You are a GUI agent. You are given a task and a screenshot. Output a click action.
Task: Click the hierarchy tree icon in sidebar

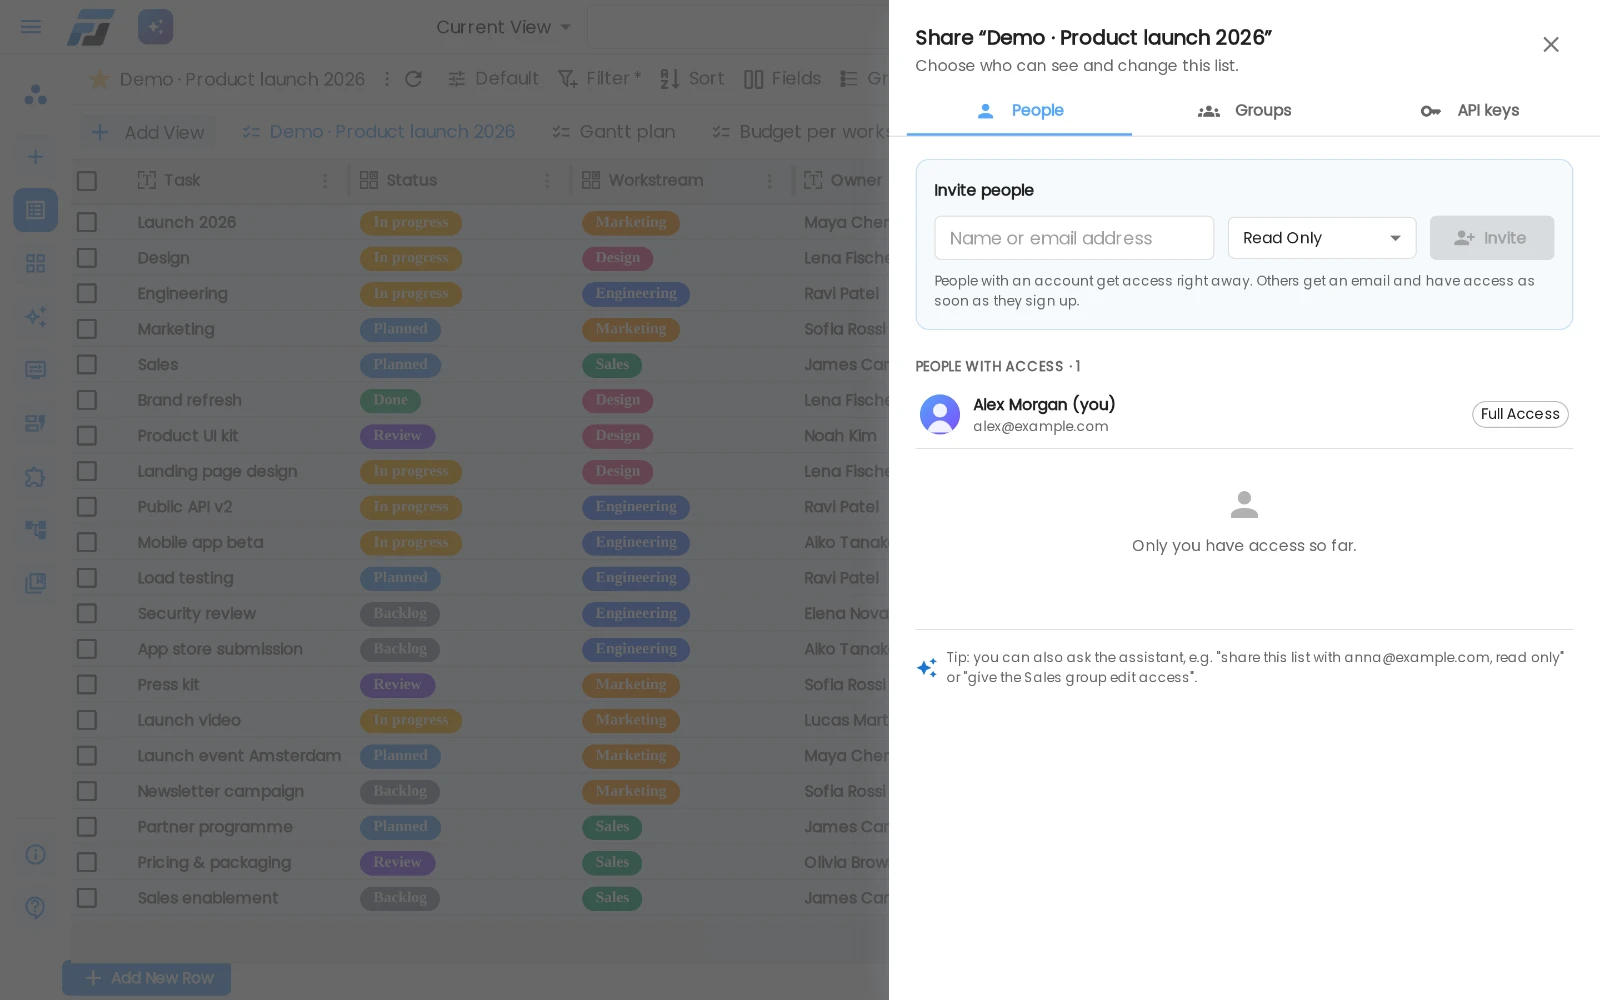(35, 529)
